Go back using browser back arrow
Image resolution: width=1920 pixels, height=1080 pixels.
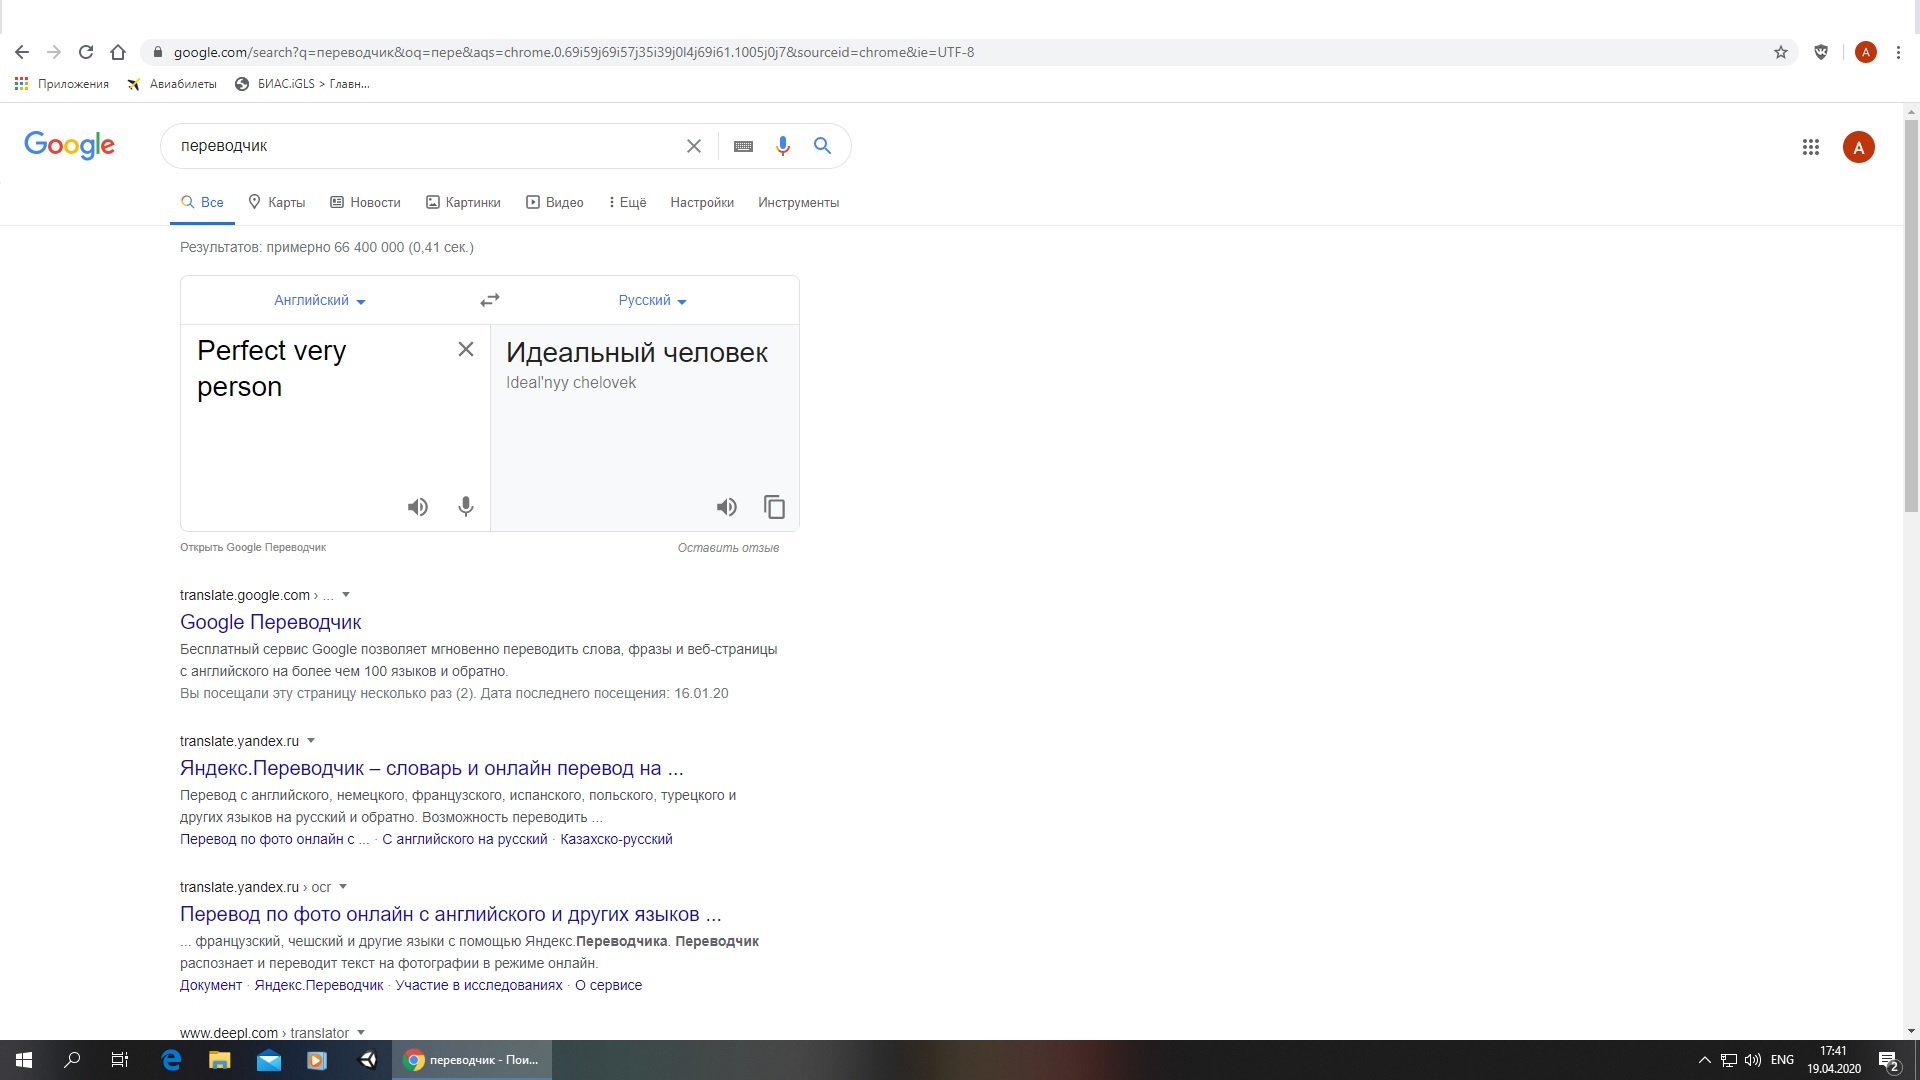click(x=22, y=52)
